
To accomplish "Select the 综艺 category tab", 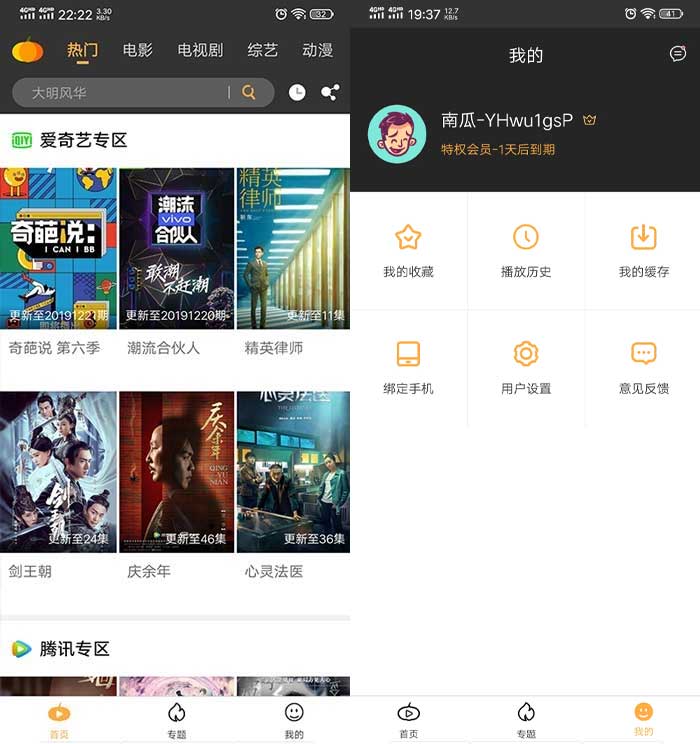I will 263,50.
